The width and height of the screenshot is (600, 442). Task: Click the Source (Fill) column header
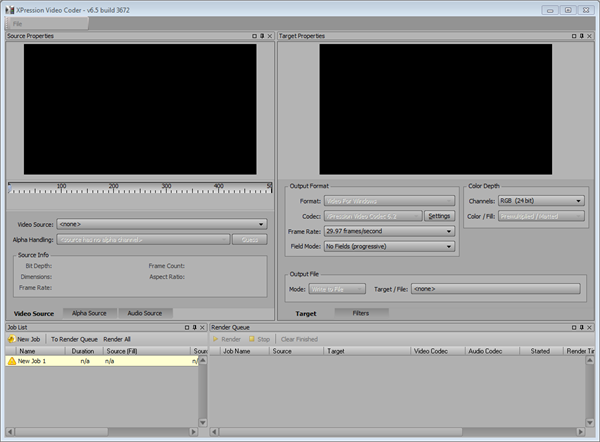click(x=147, y=351)
